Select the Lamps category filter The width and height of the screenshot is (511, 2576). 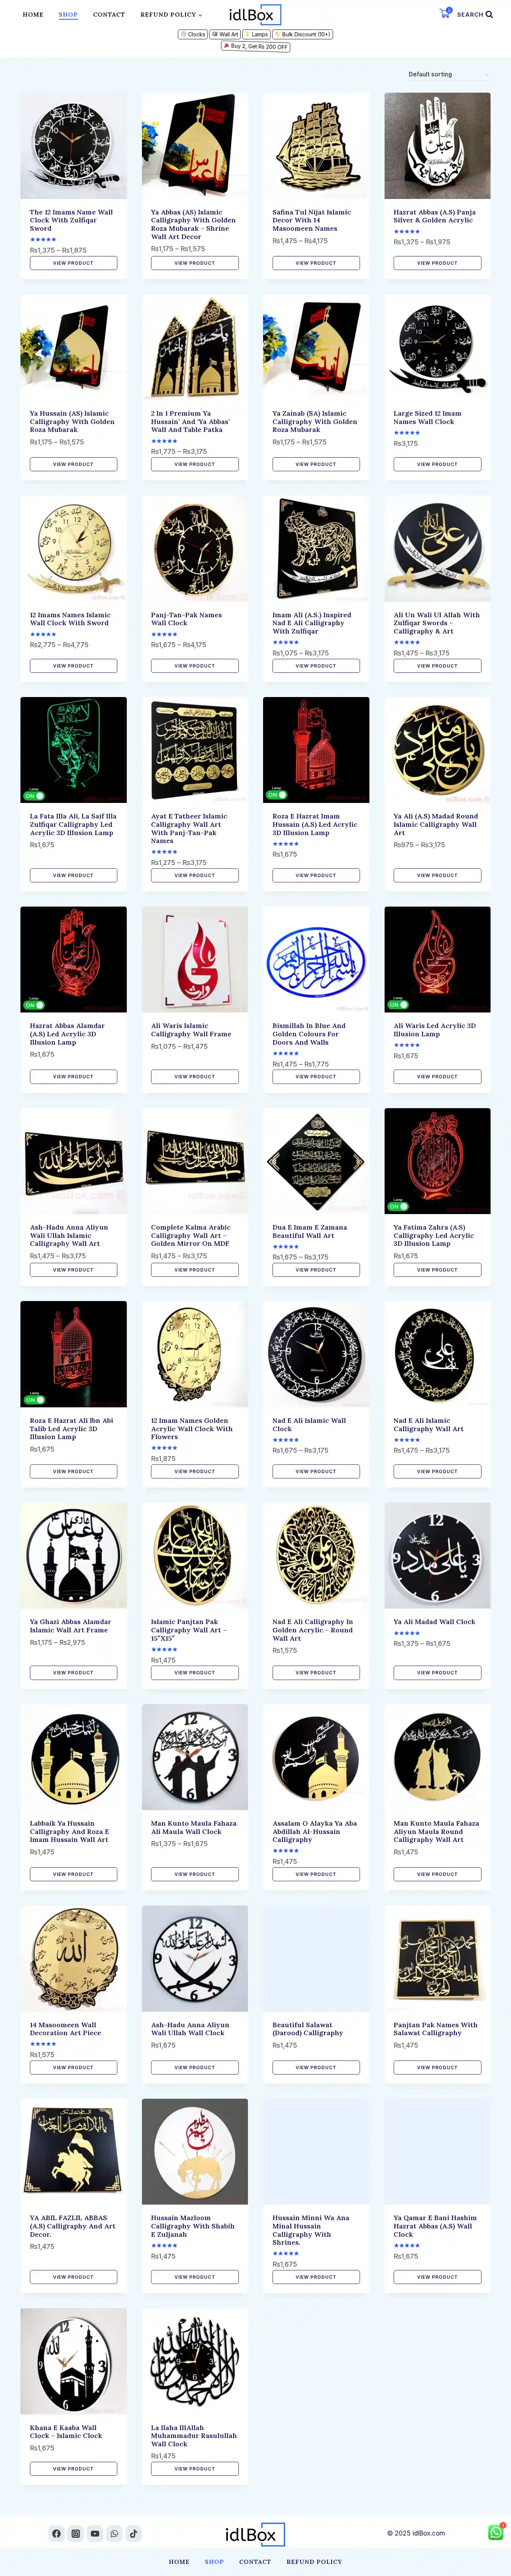click(x=256, y=34)
